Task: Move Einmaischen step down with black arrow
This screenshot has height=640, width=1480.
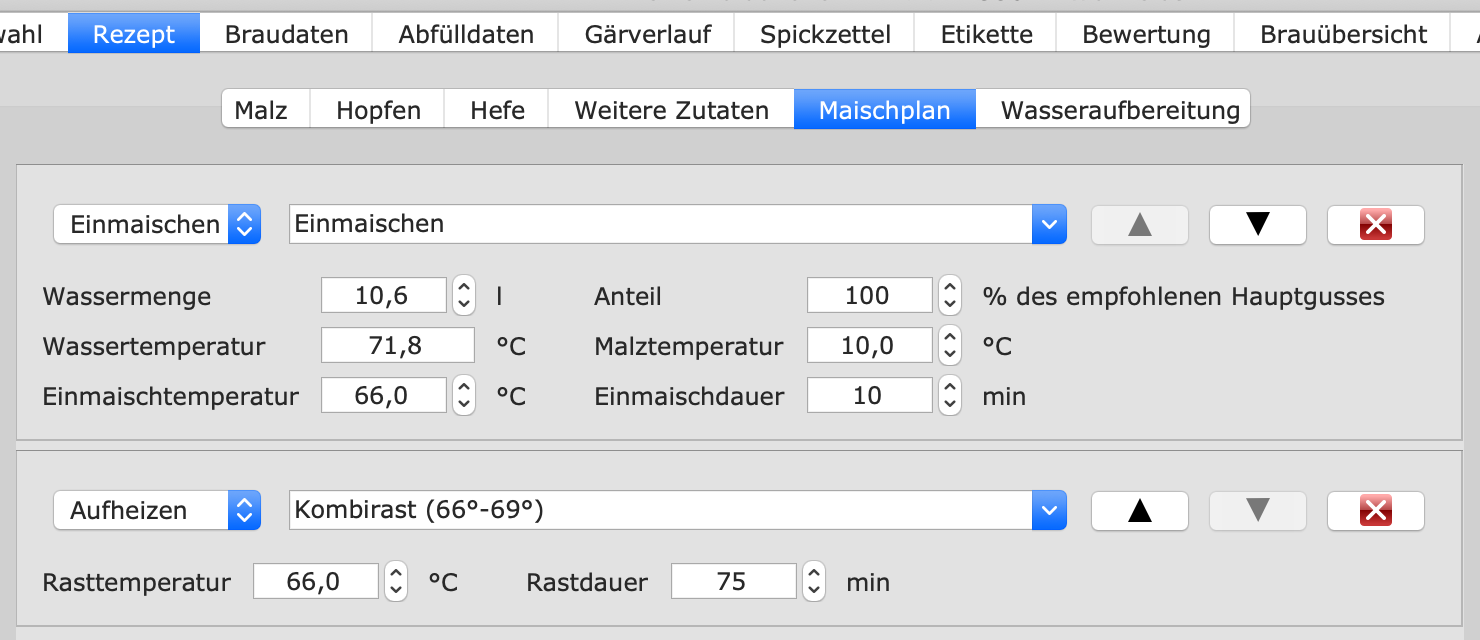Action: [x=1257, y=225]
